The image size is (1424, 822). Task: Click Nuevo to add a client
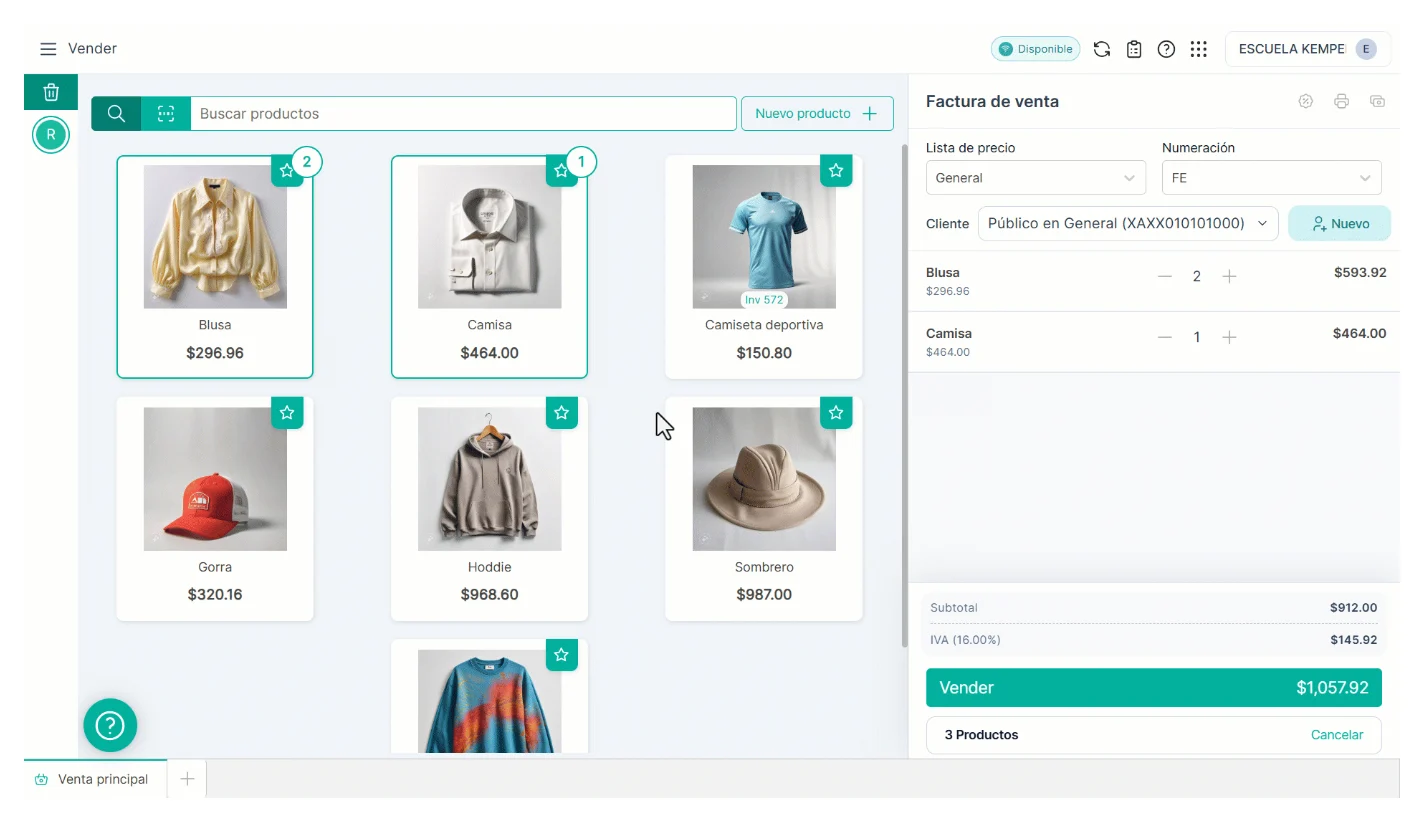pyautogui.click(x=1339, y=223)
